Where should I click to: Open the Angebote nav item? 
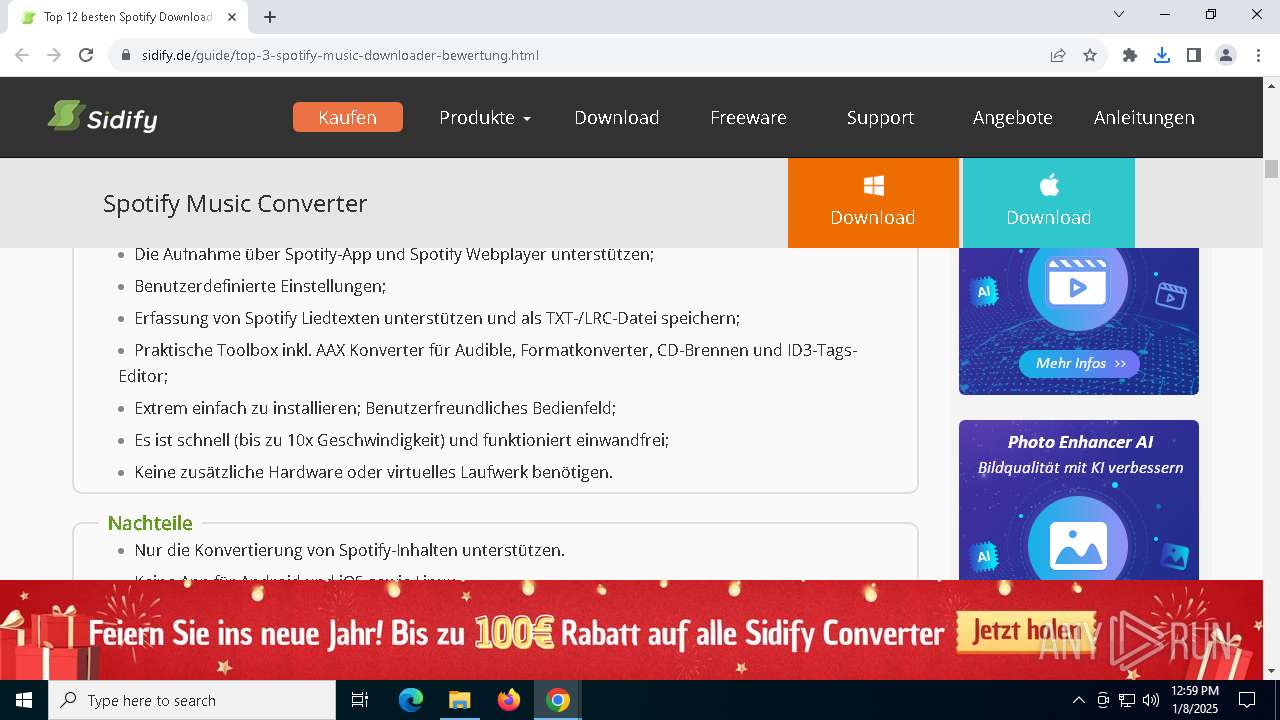[1013, 117]
